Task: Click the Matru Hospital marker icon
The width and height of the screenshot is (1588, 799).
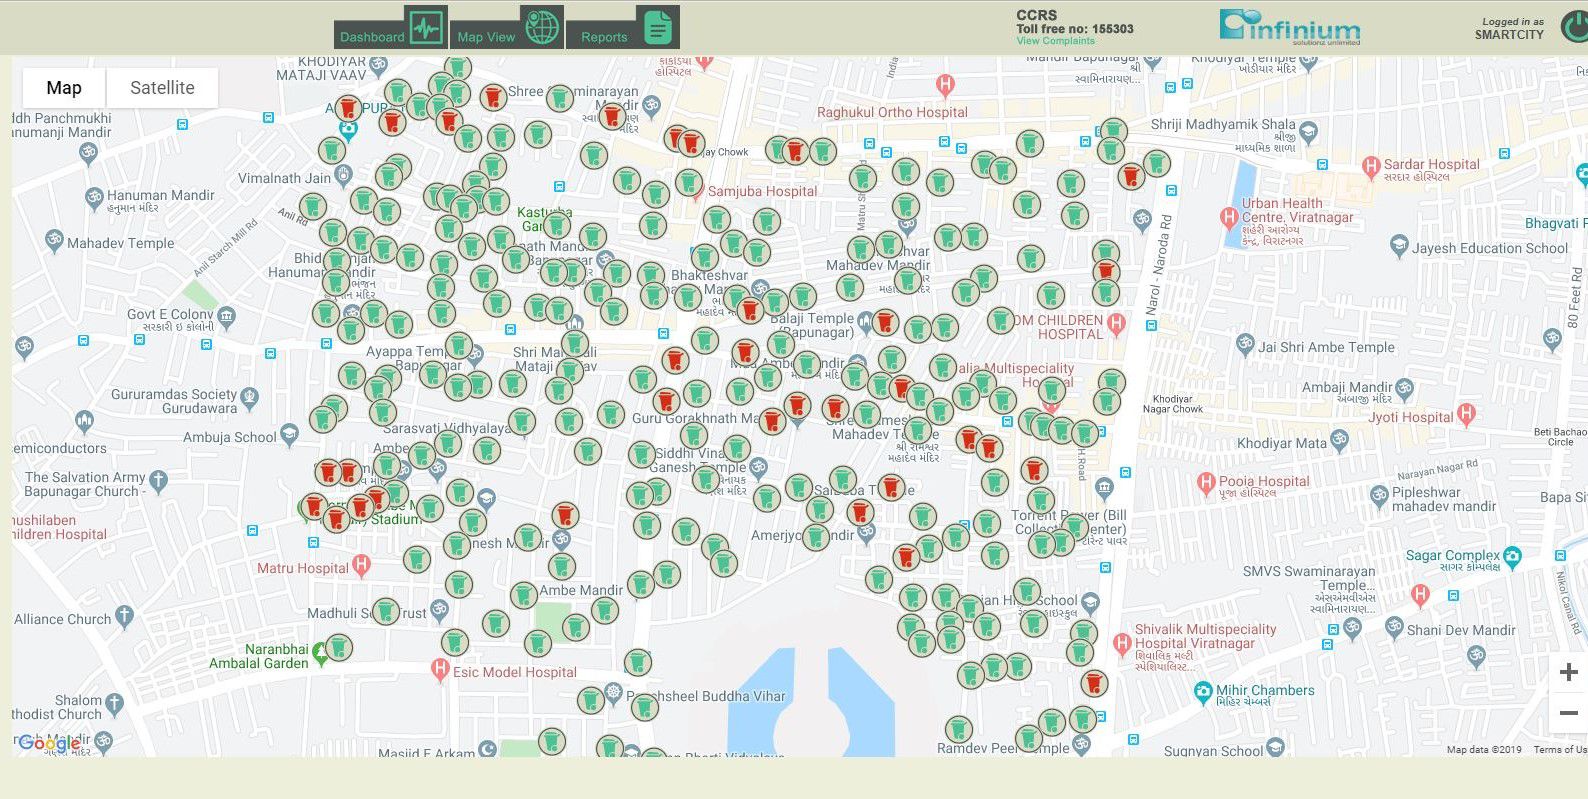Action: tap(362, 566)
